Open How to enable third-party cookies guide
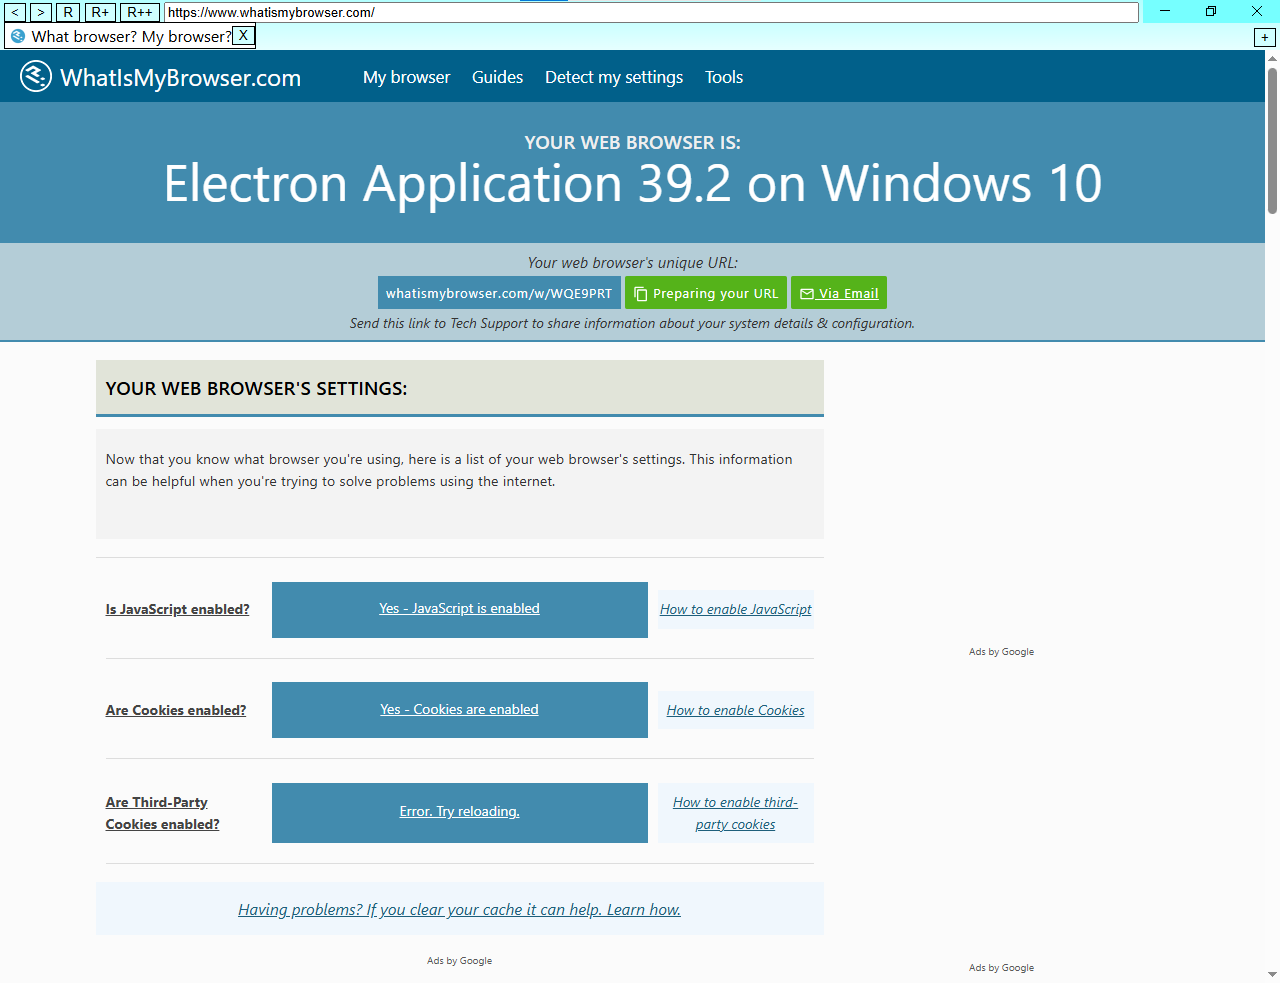The height and width of the screenshot is (983, 1280). tap(735, 813)
